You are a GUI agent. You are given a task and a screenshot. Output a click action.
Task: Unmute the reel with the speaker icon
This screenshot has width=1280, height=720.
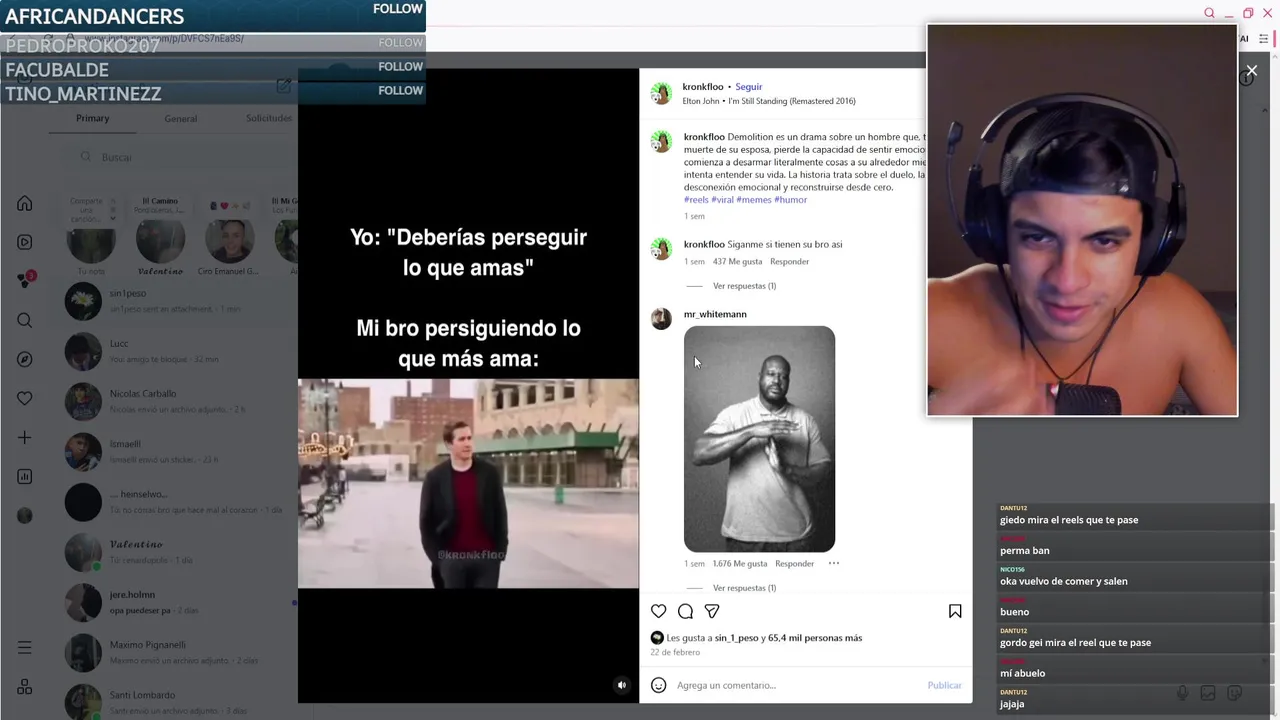tap(621, 685)
